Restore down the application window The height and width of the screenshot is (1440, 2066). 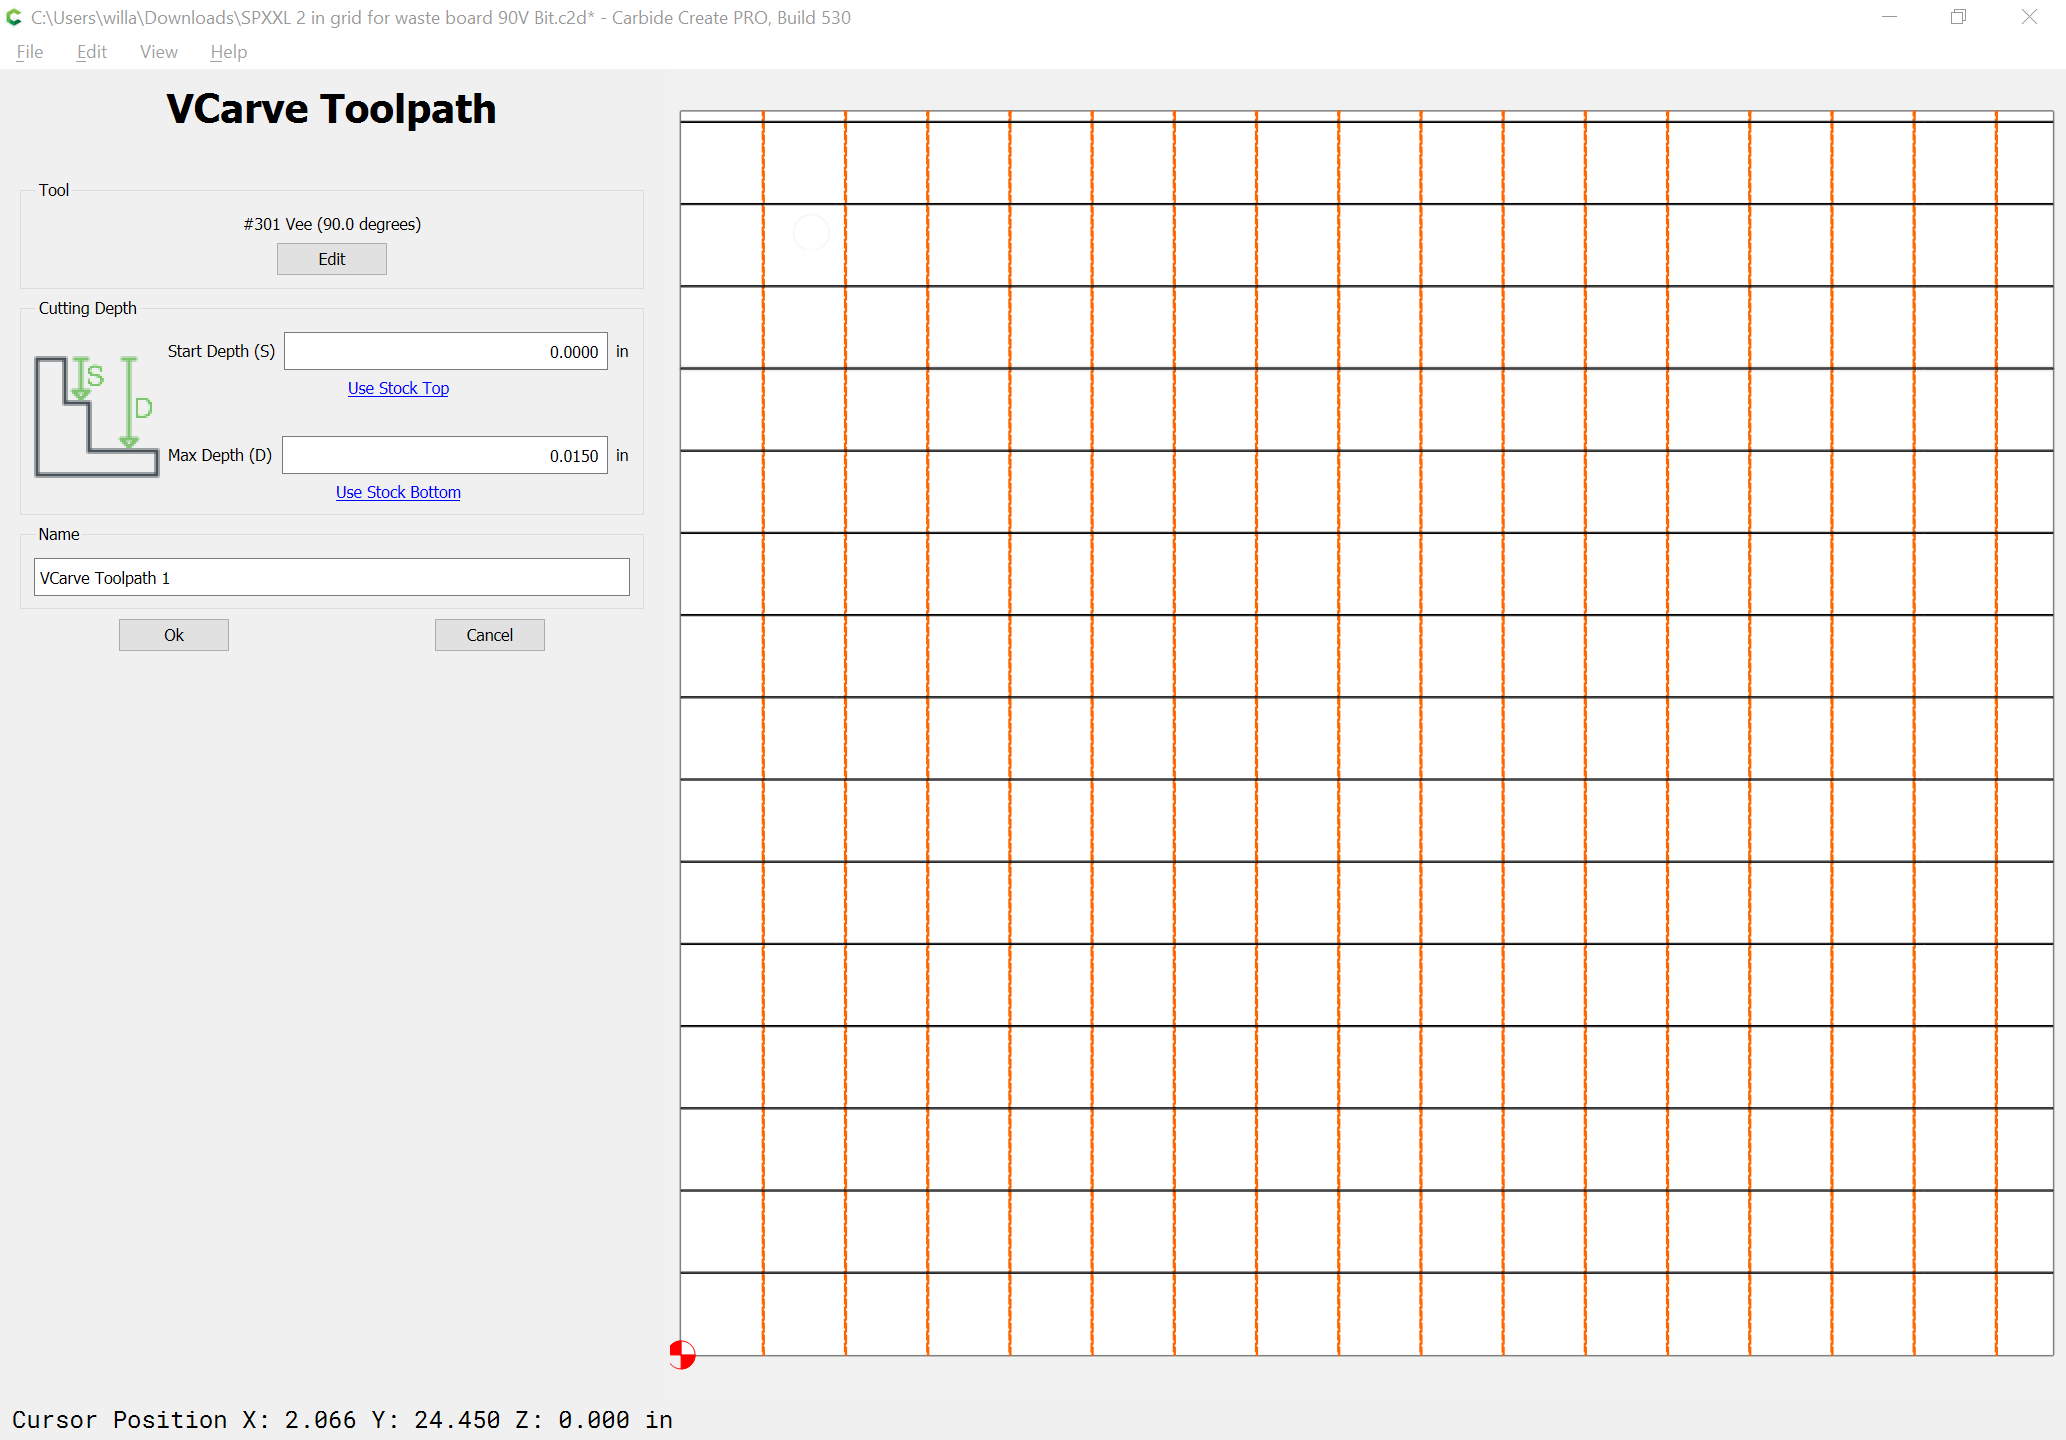click(x=1958, y=17)
